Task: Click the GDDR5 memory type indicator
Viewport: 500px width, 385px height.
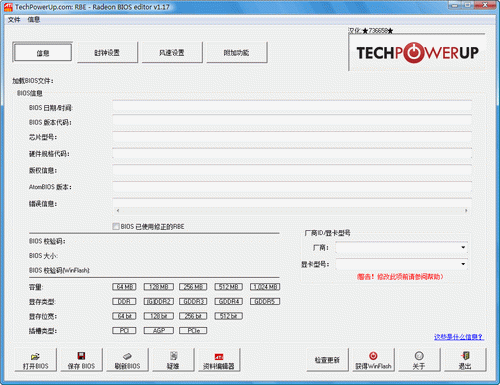Action: point(265,301)
